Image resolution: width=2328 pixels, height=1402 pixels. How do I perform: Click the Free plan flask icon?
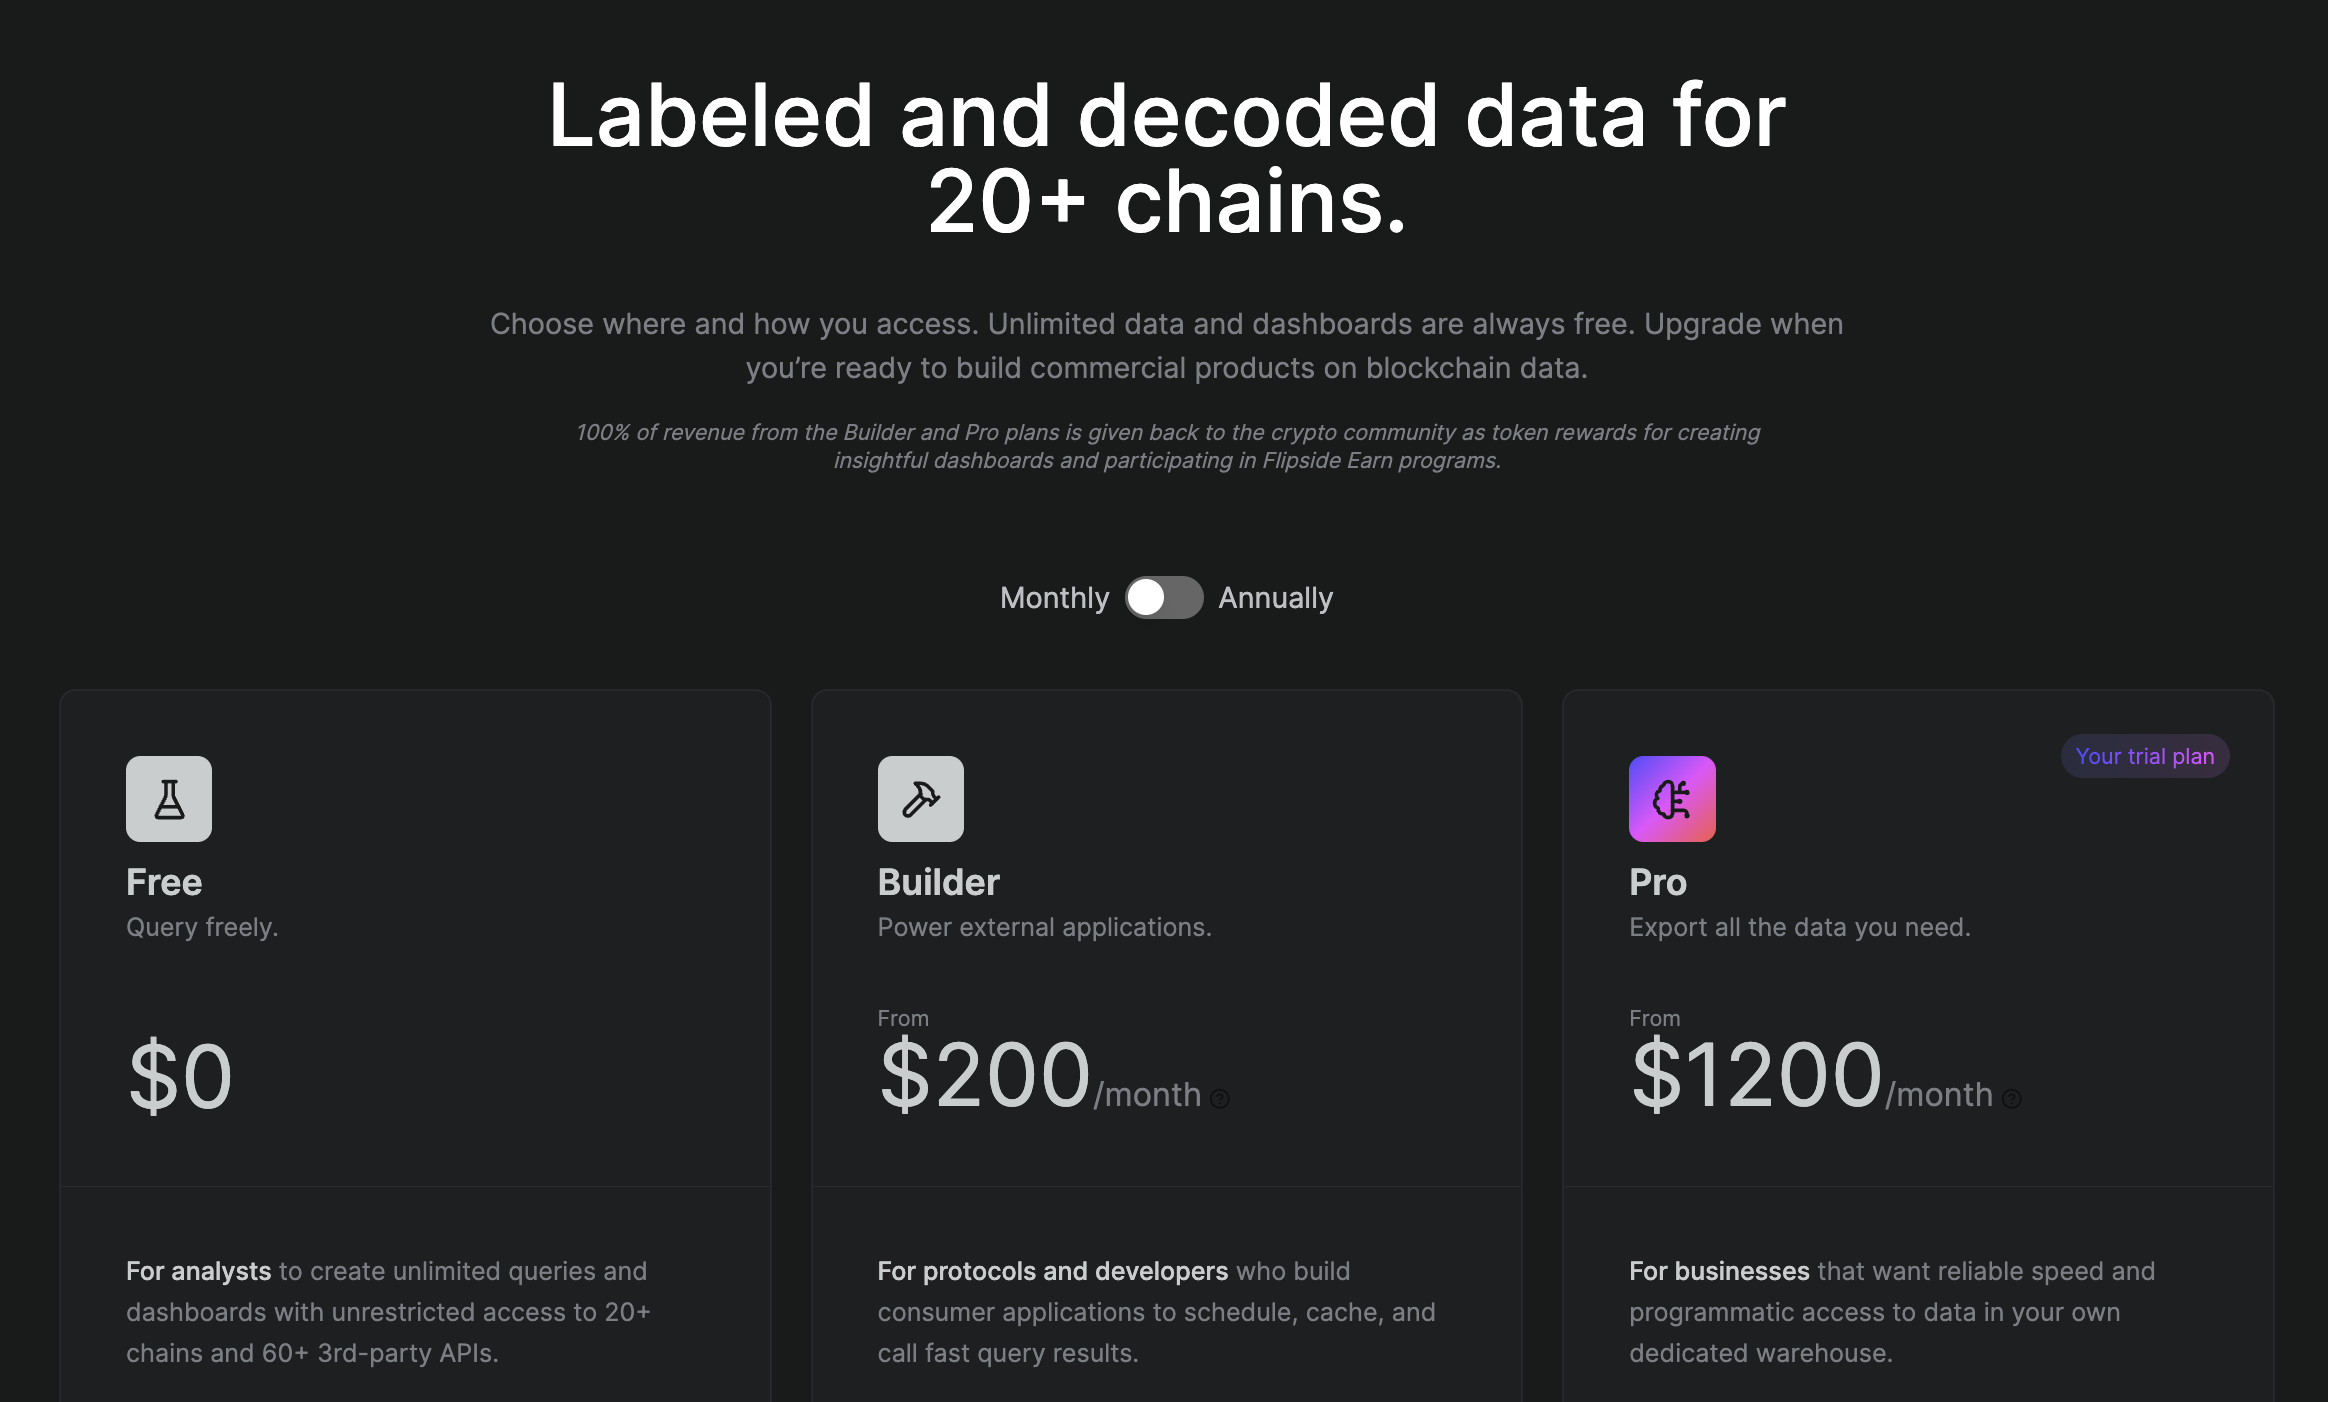169,799
